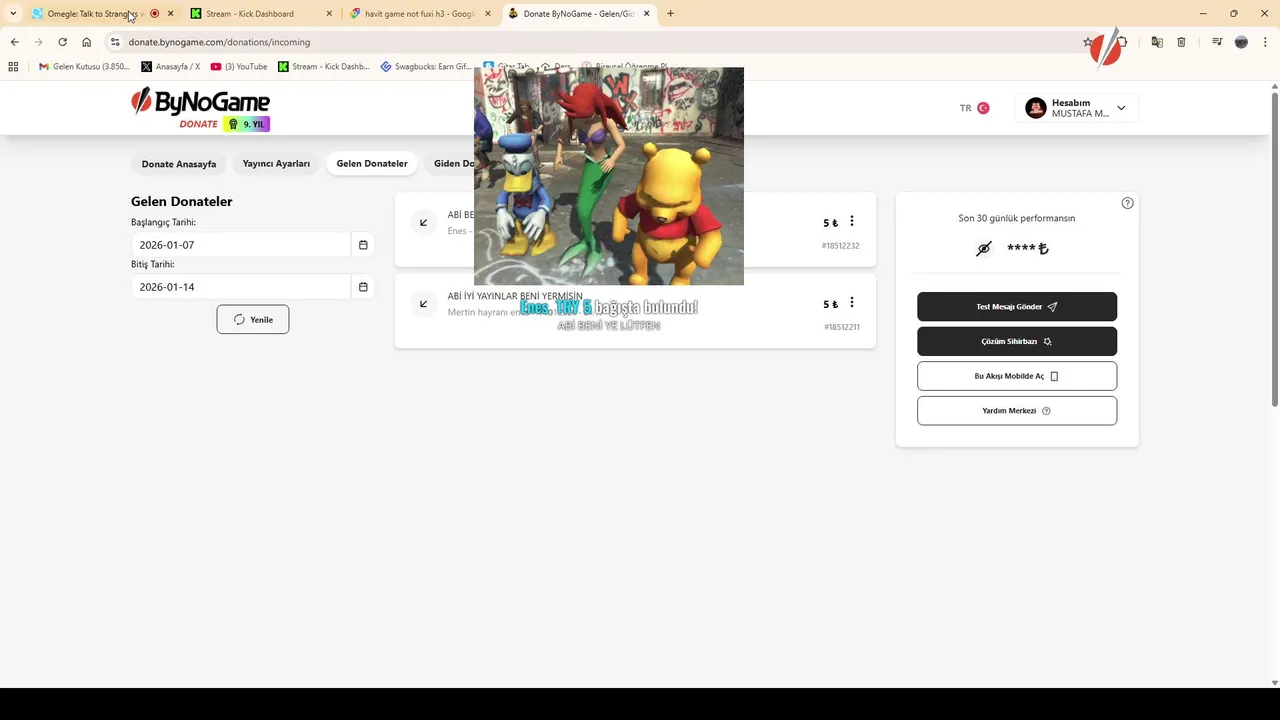The width and height of the screenshot is (1280, 720).
Task: Open Gelen Kutusu Gmail bookmark
Action: (84, 67)
